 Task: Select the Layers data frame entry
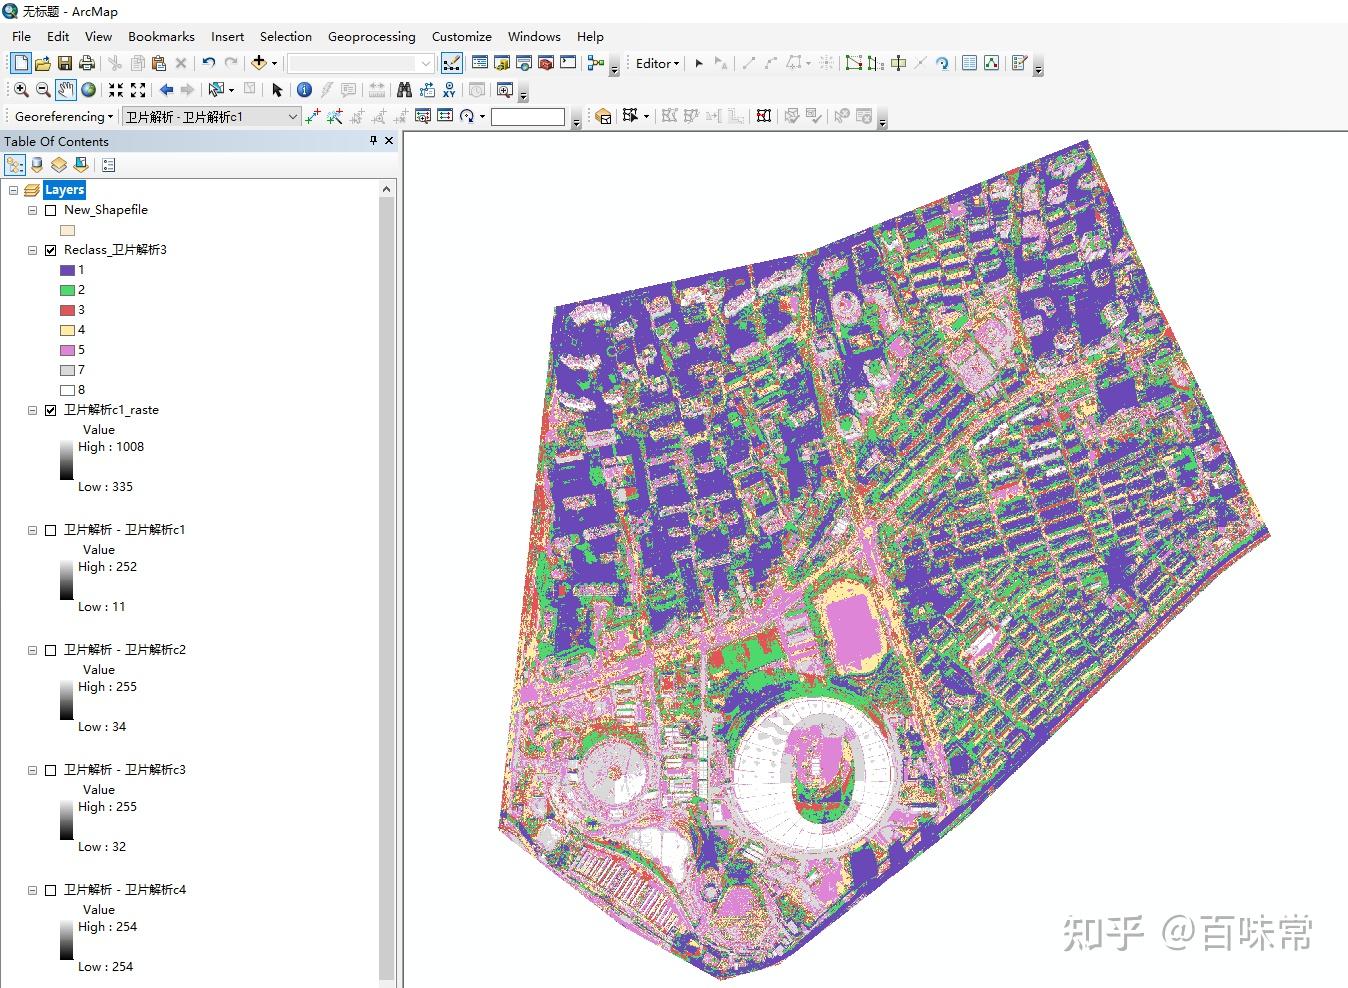pos(64,190)
